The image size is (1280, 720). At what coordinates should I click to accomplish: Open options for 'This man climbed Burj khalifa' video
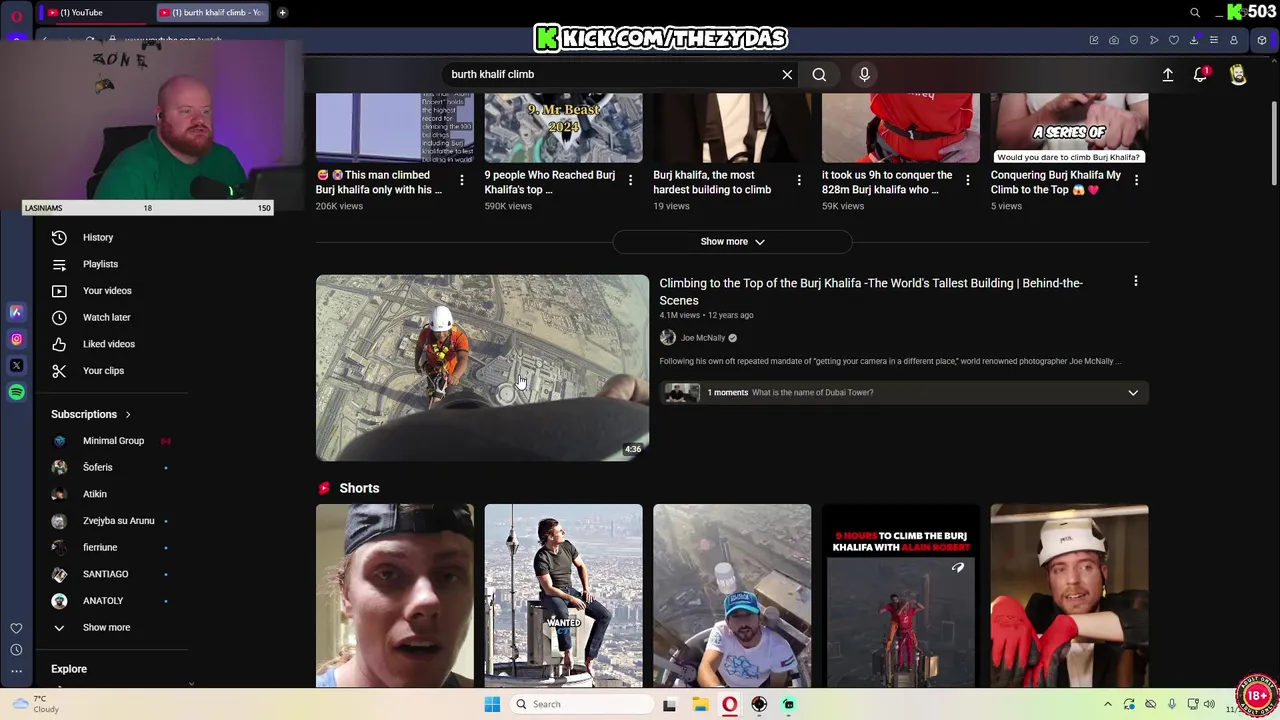(x=462, y=180)
